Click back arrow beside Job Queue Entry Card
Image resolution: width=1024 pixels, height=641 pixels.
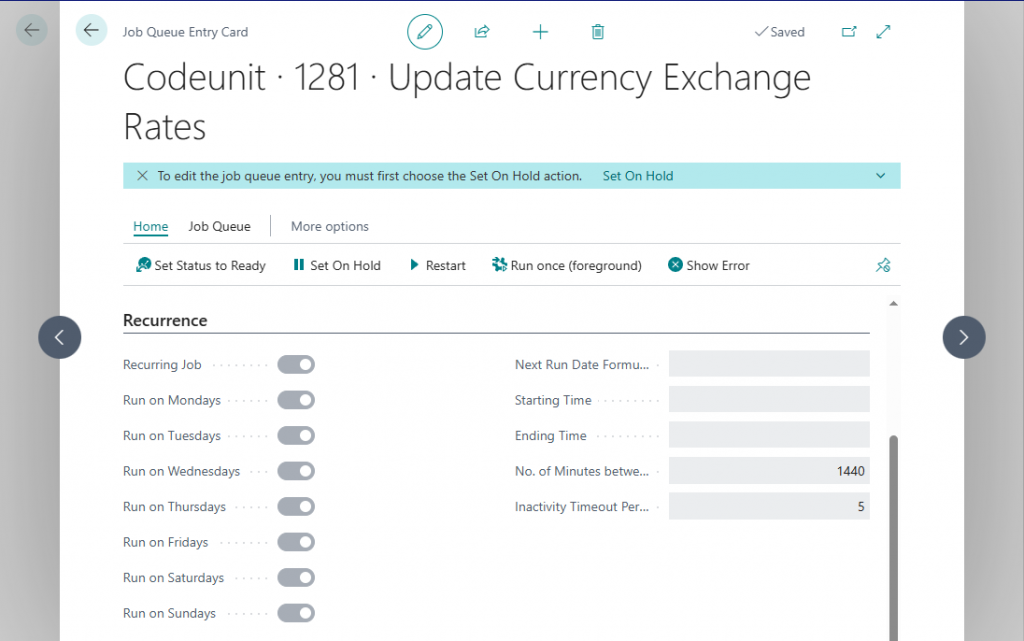point(91,31)
